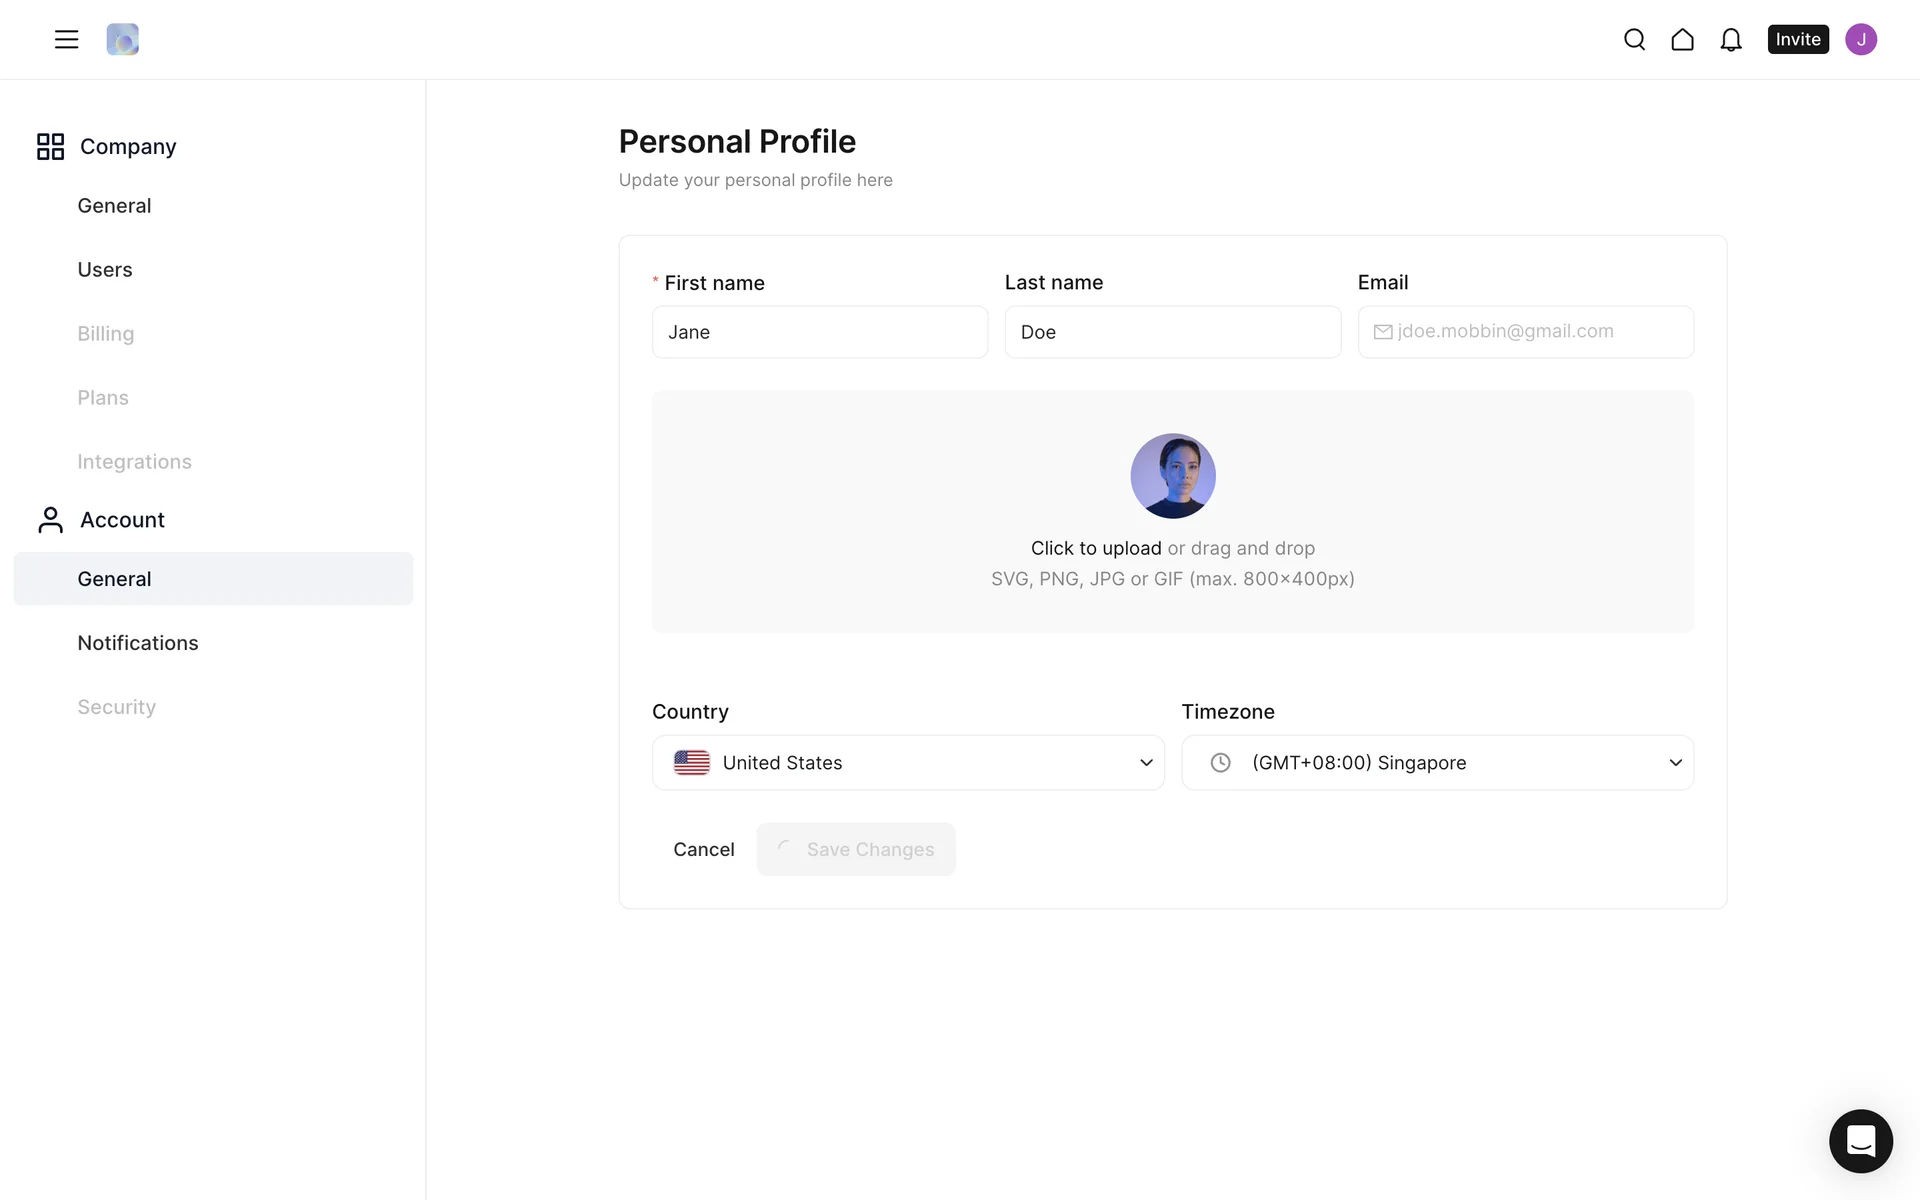Focus the Last name field
This screenshot has width=1920, height=1200.
[x=1172, y=332]
